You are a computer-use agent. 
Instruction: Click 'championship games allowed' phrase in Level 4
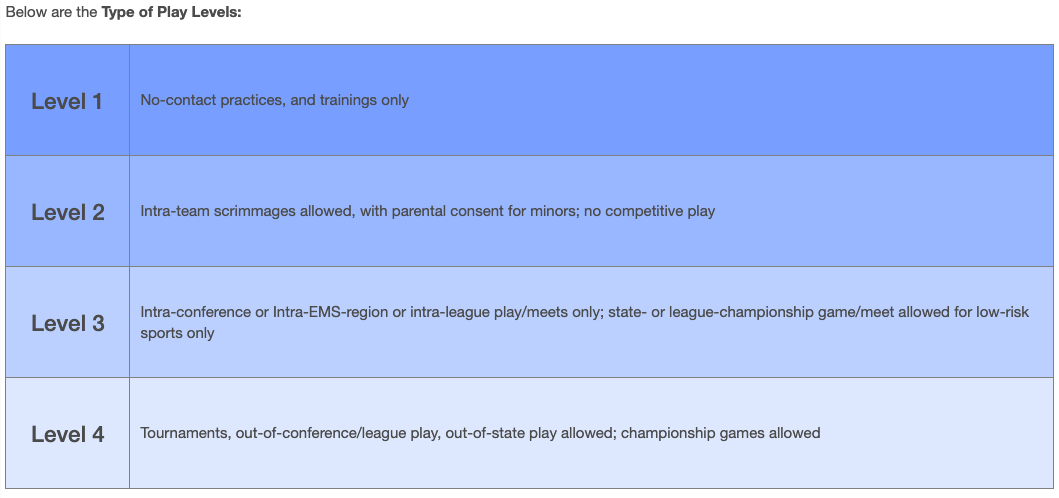click(x=720, y=433)
